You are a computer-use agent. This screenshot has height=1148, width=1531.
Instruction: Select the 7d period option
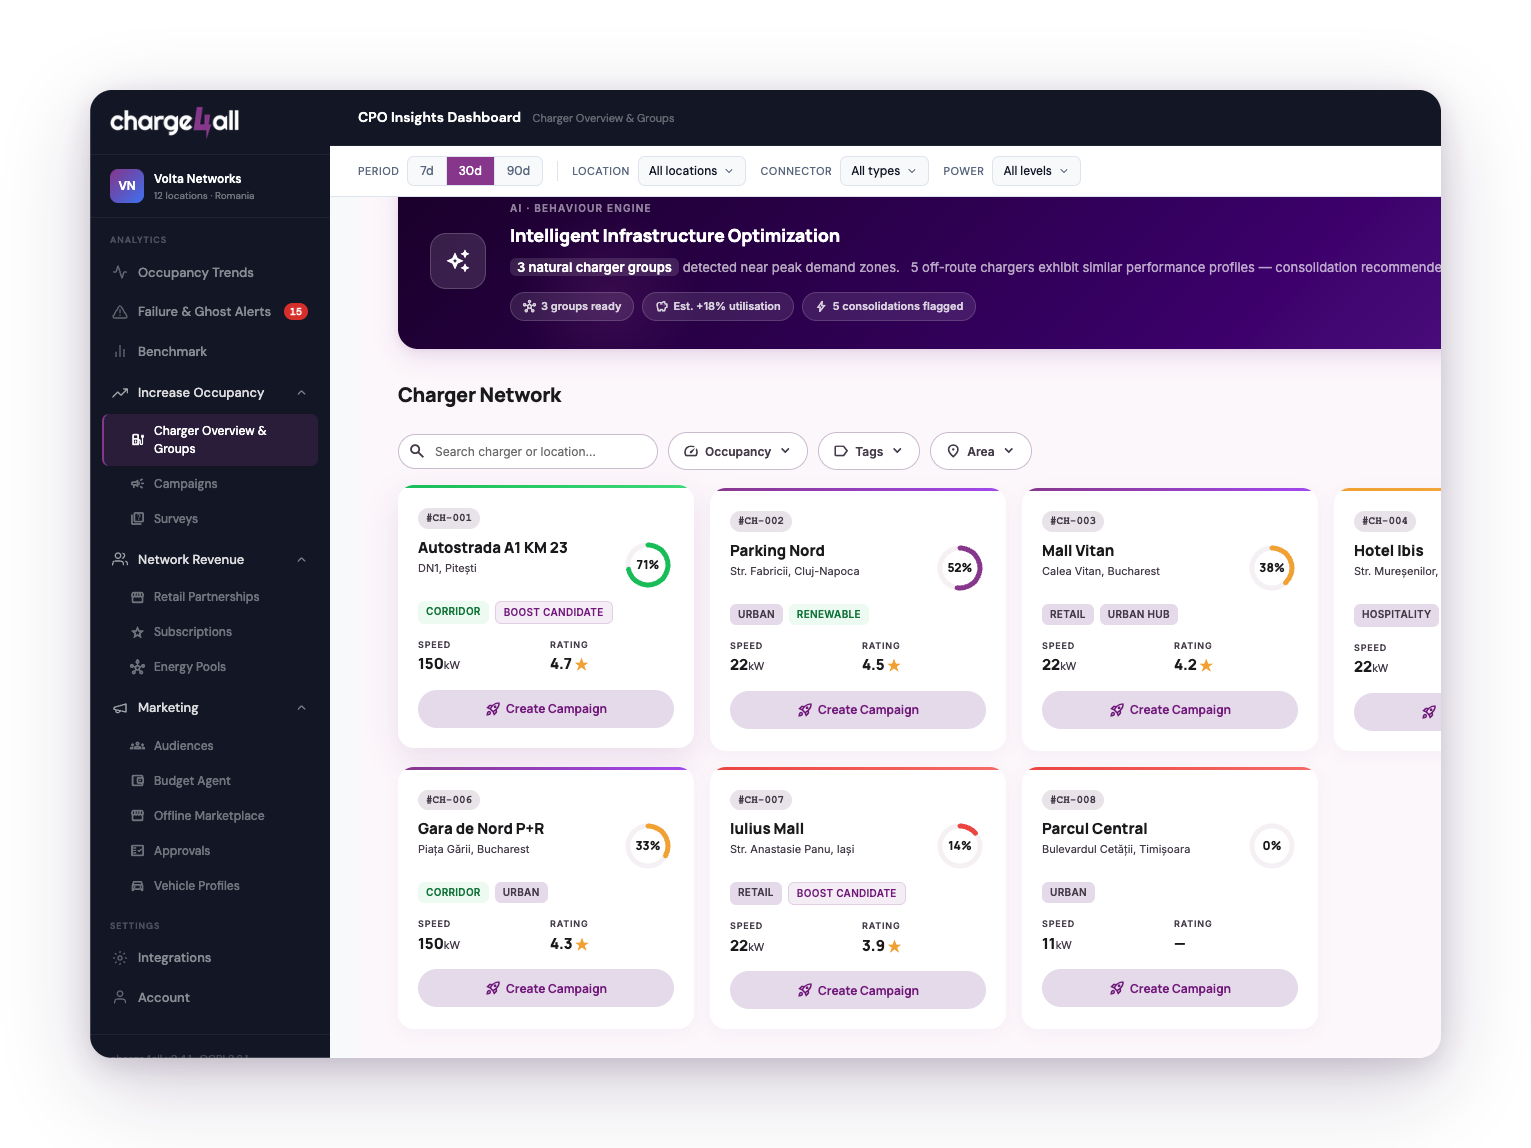tap(427, 171)
